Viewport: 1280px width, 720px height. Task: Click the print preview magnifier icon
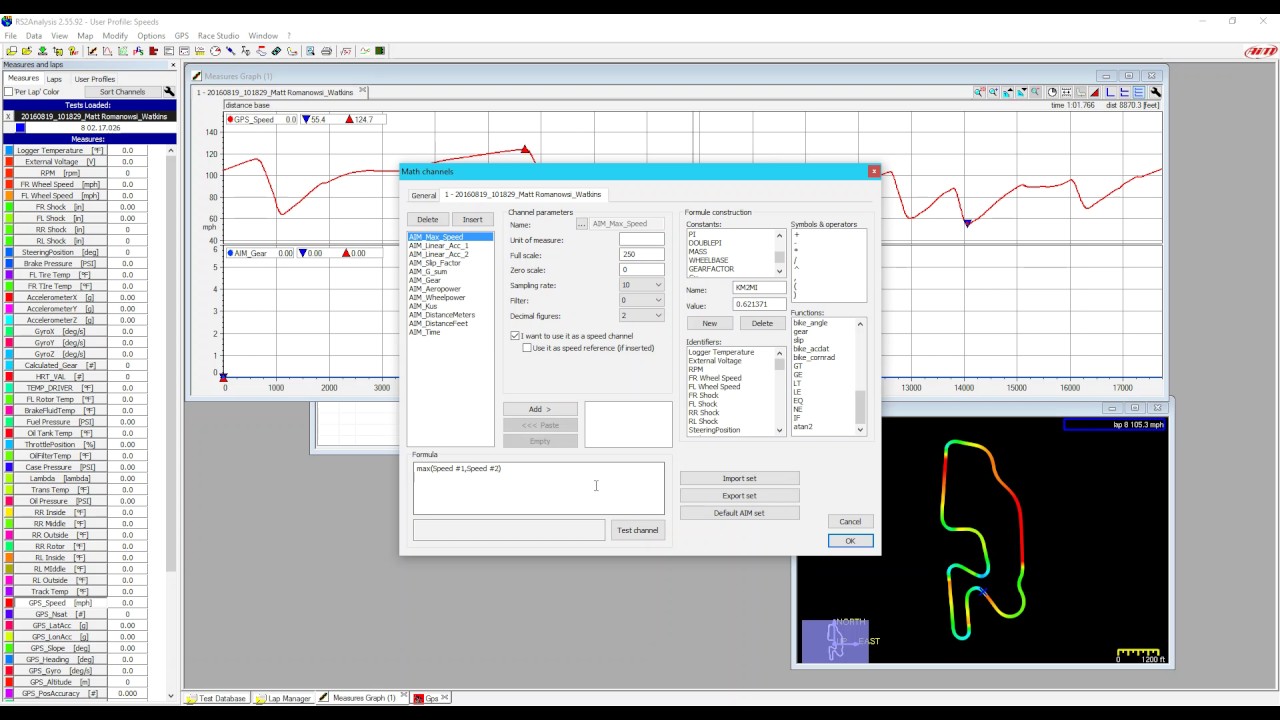[310, 51]
